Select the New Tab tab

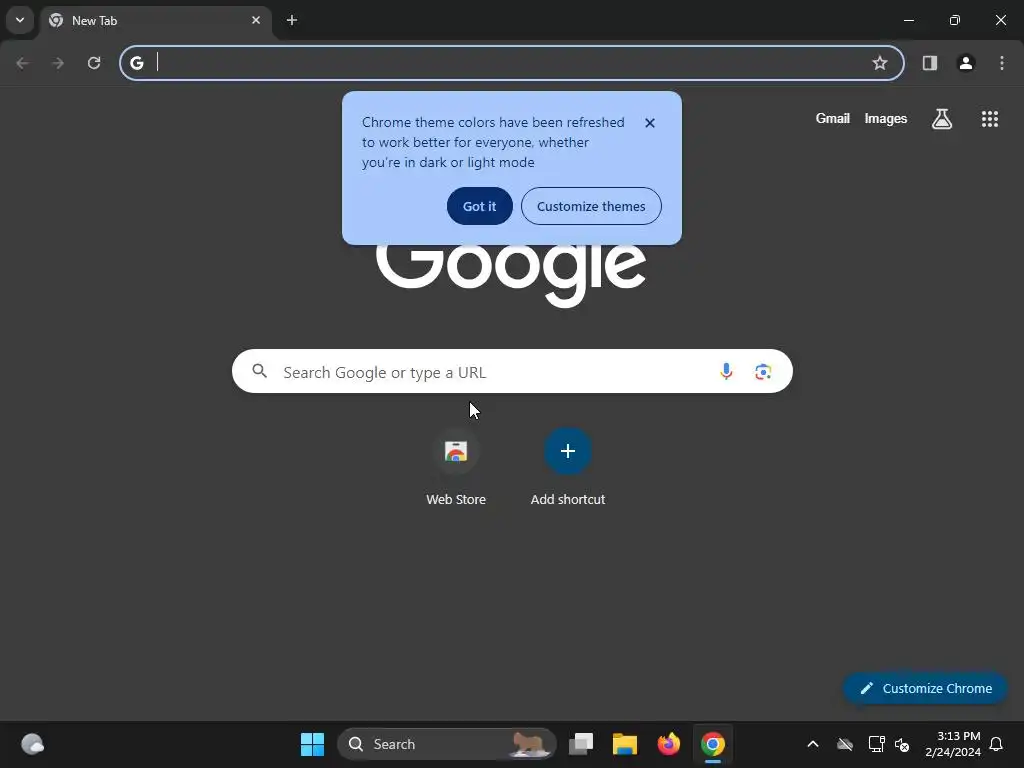pyautogui.click(x=157, y=21)
